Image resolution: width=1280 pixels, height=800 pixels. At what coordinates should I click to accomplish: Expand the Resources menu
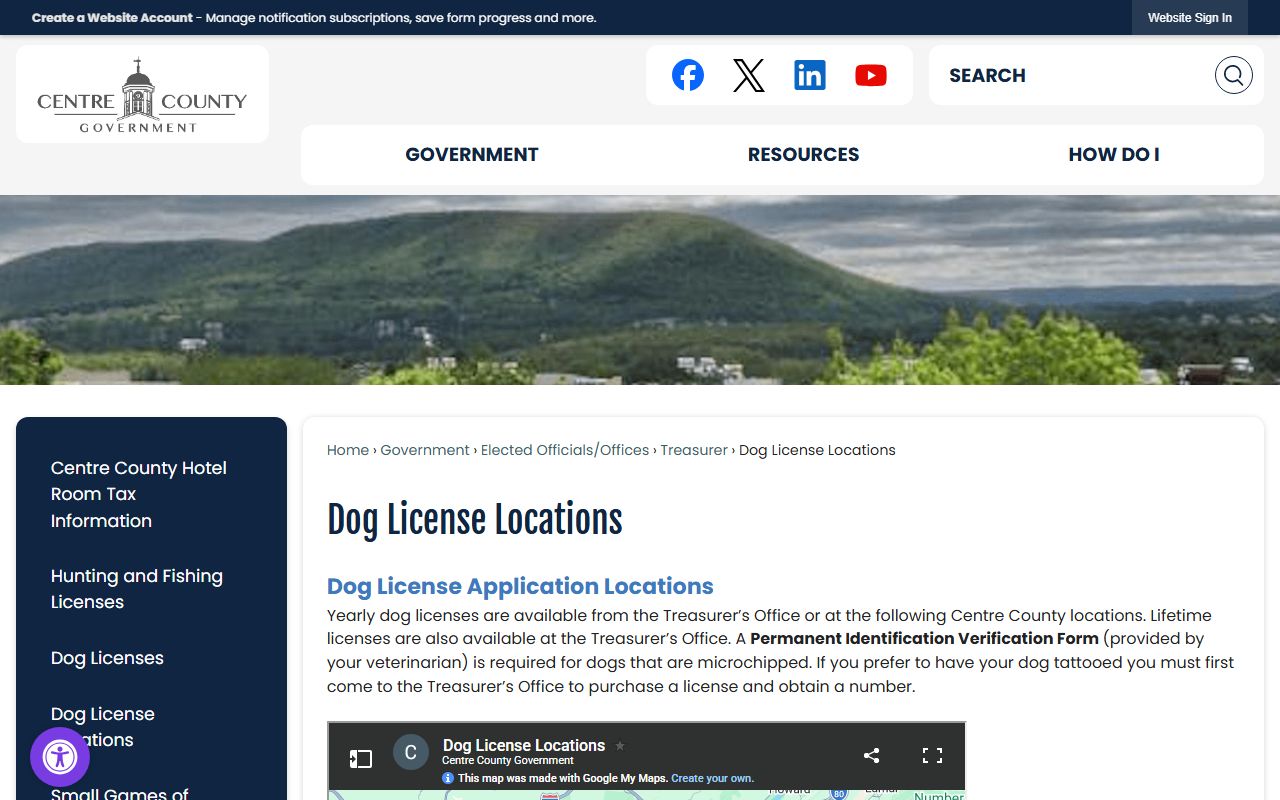[803, 155]
